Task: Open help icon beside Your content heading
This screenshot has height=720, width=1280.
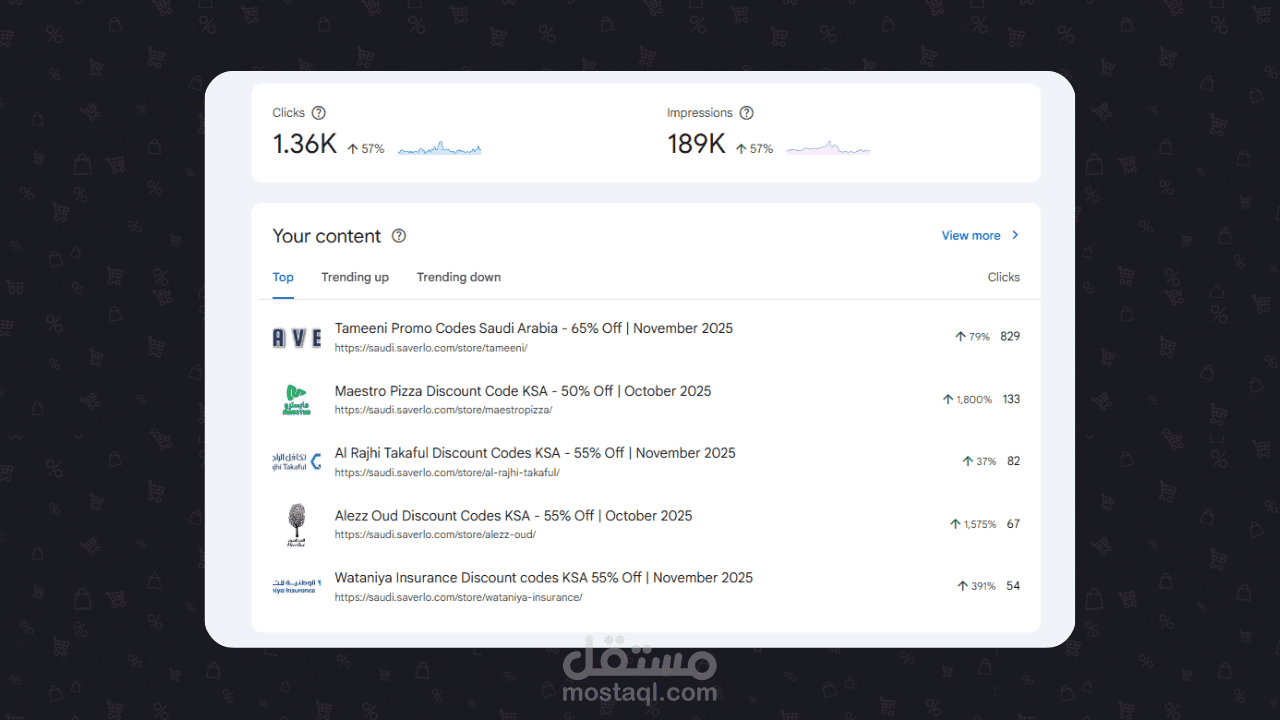Action: (399, 236)
